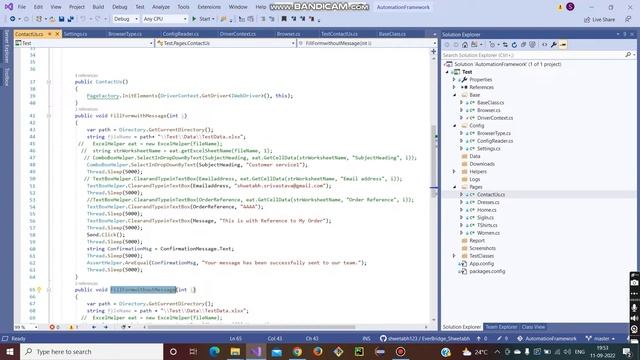Expand the Properties node

tap(454, 80)
